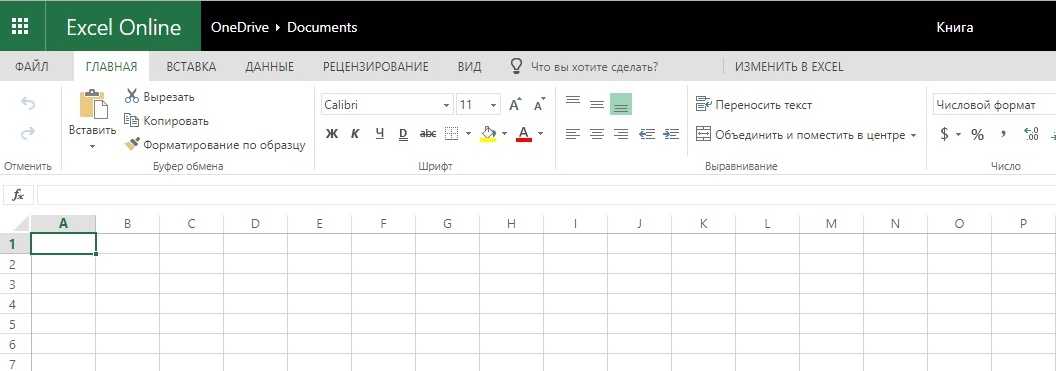Increase font size with large A

(516, 105)
